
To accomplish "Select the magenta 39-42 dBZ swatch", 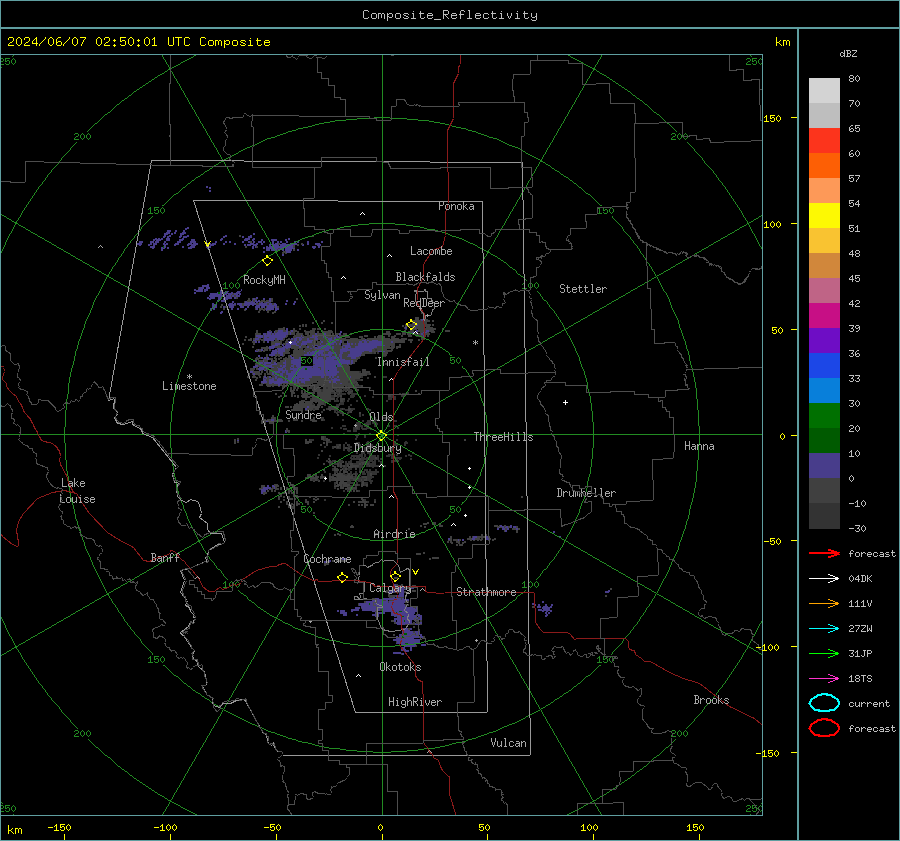I will click(x=824, y=315).
